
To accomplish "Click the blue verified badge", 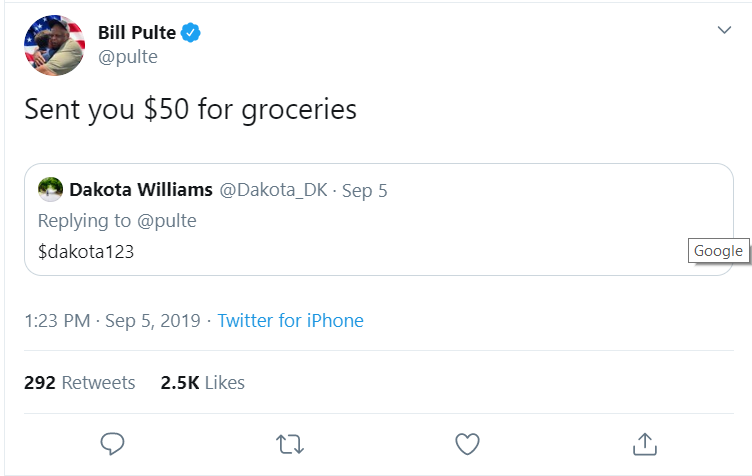I will click(191, 33).
